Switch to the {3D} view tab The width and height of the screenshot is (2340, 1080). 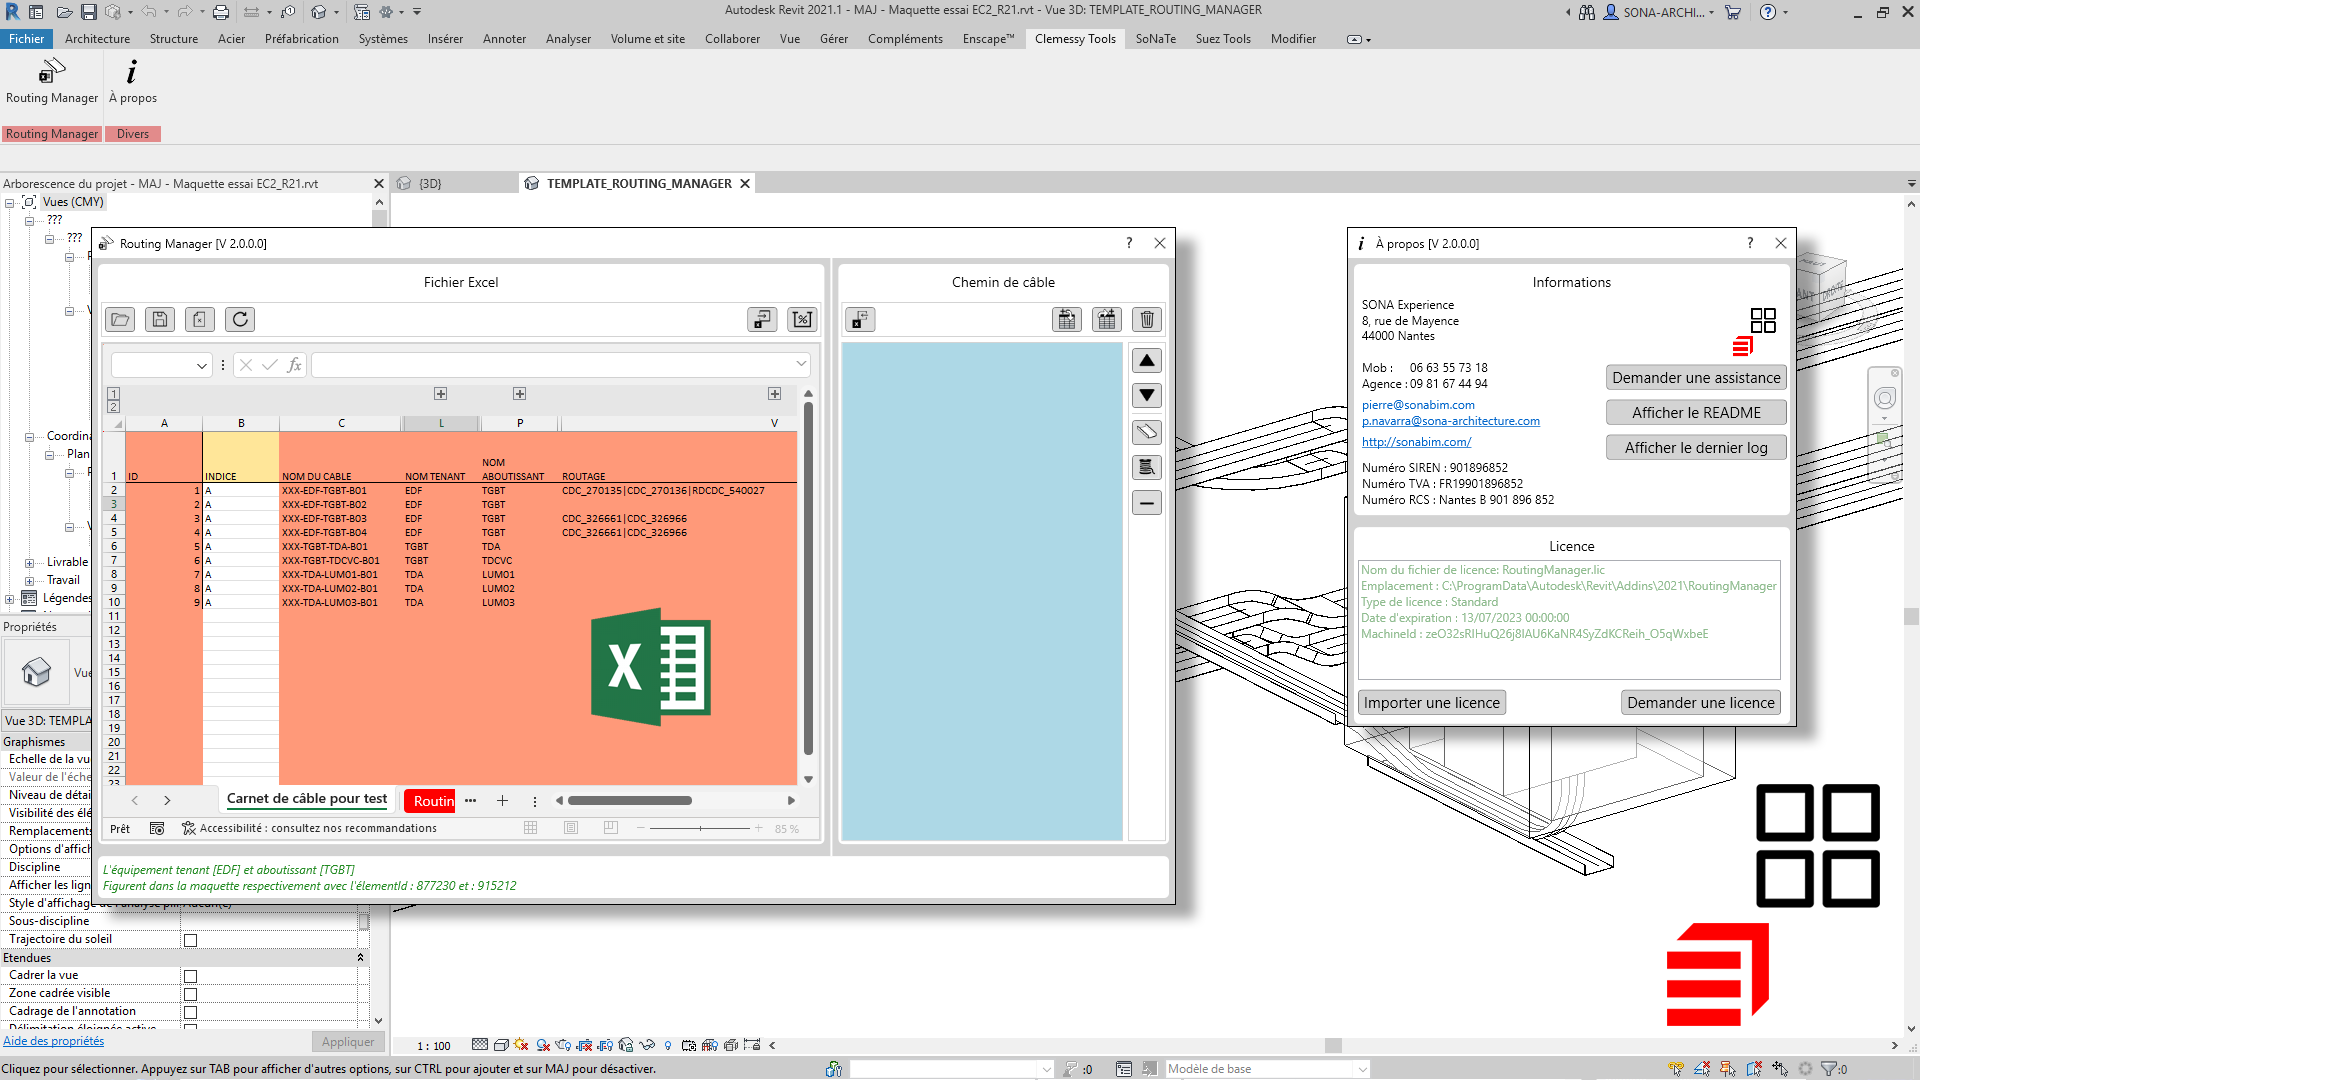click(x=430, y=184)
